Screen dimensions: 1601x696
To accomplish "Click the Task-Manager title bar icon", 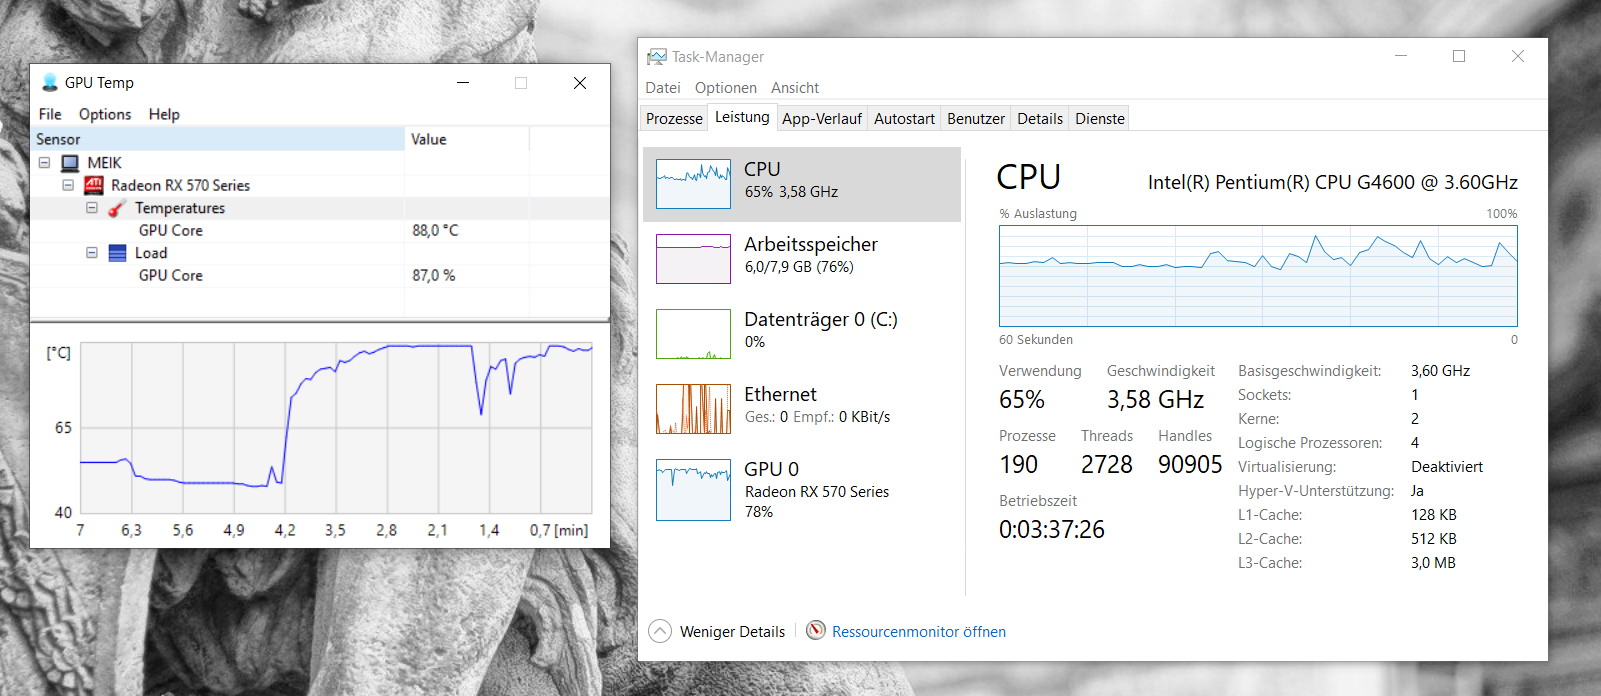I will [657, 57].
